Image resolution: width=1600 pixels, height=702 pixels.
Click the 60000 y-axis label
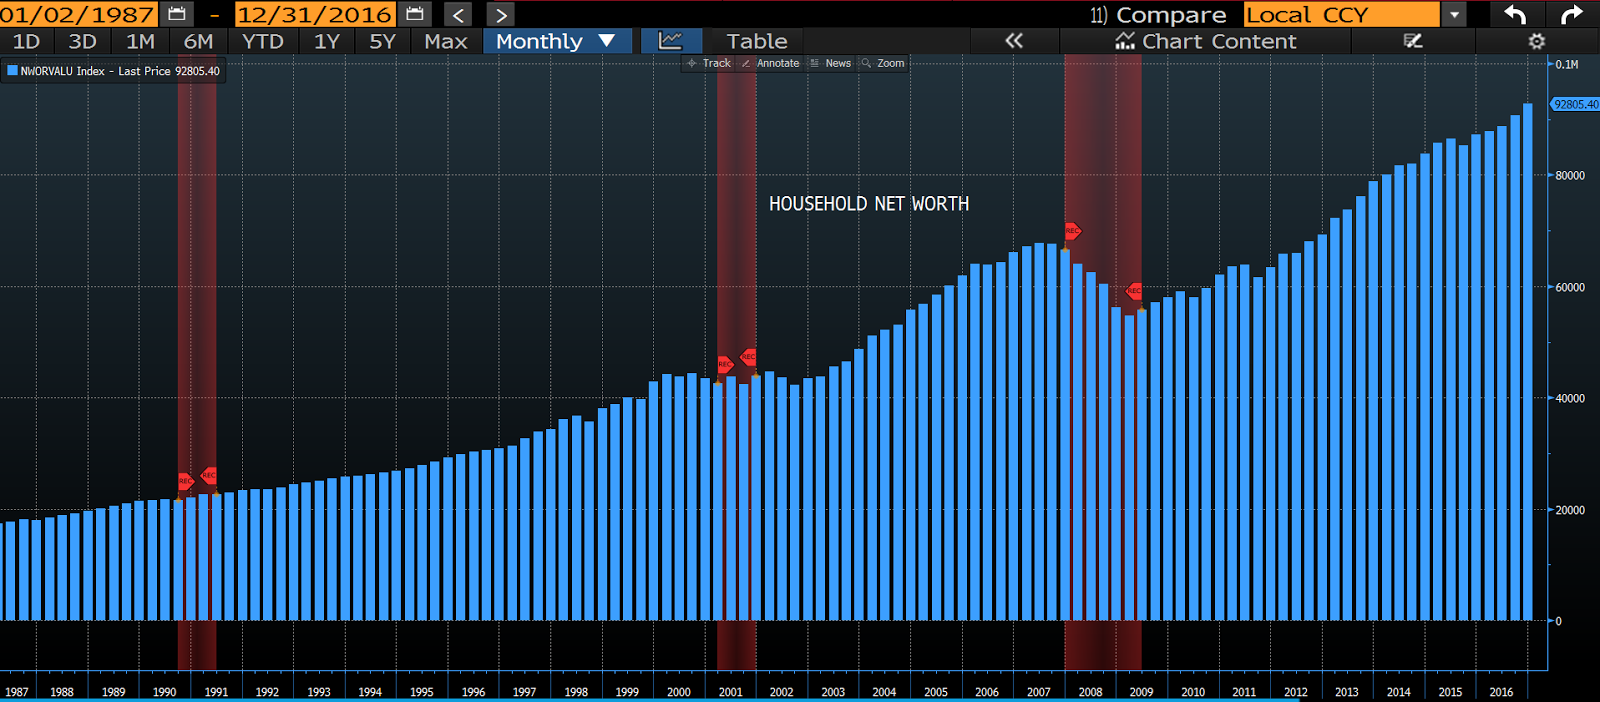1570,288
